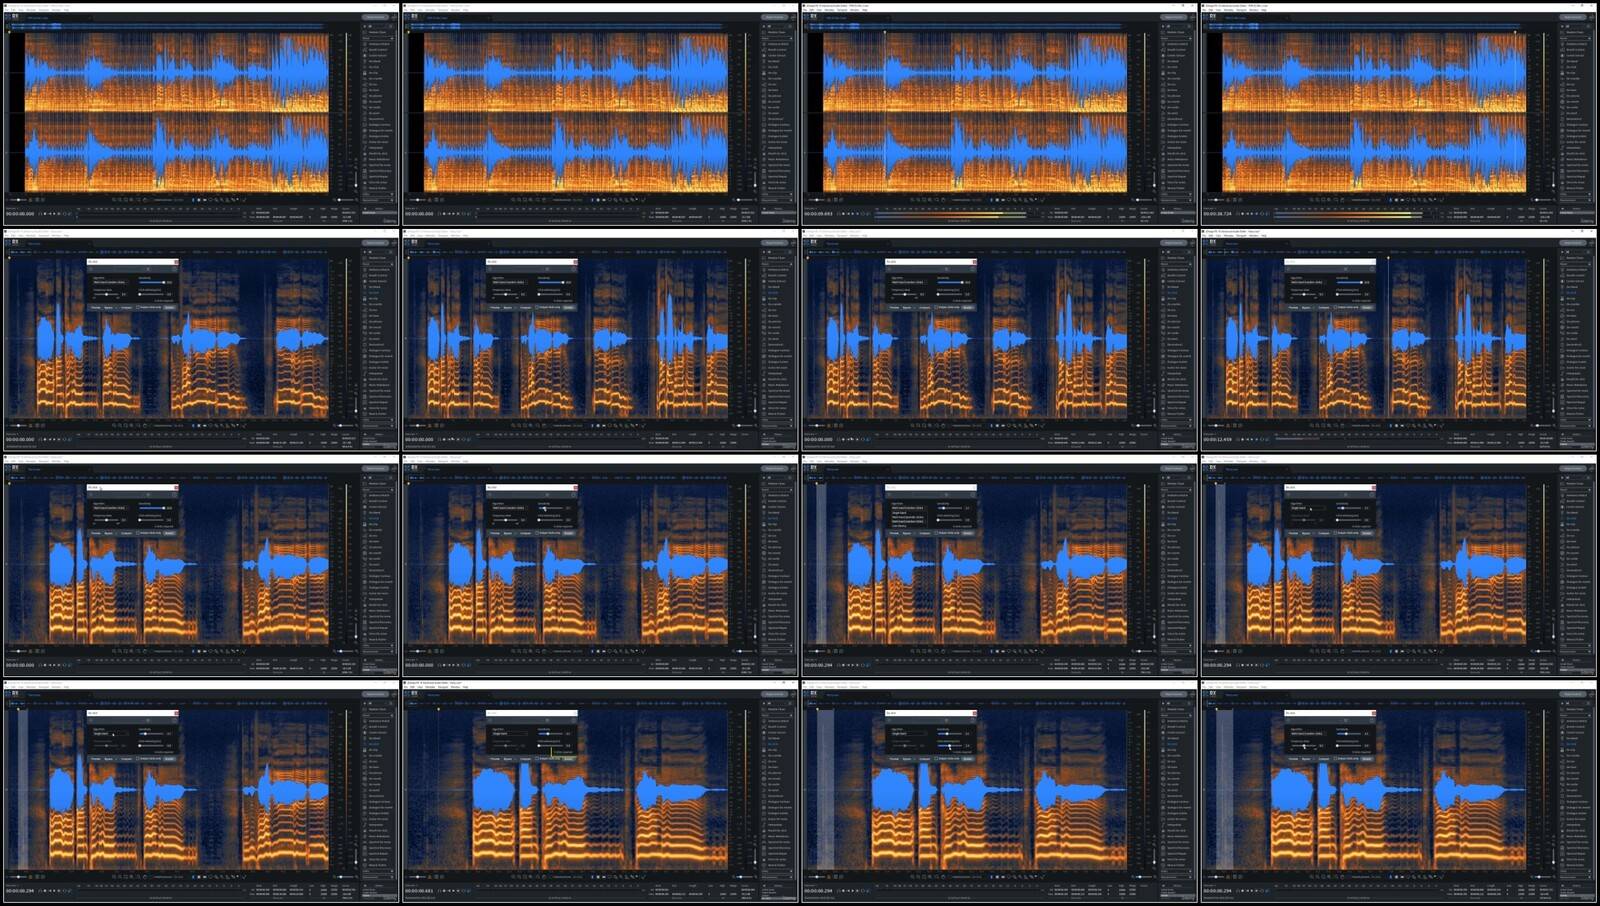The image size is (1600, 906).
Task: Click the 00:00:00.681 timecode readout
Action: (421, 890)
